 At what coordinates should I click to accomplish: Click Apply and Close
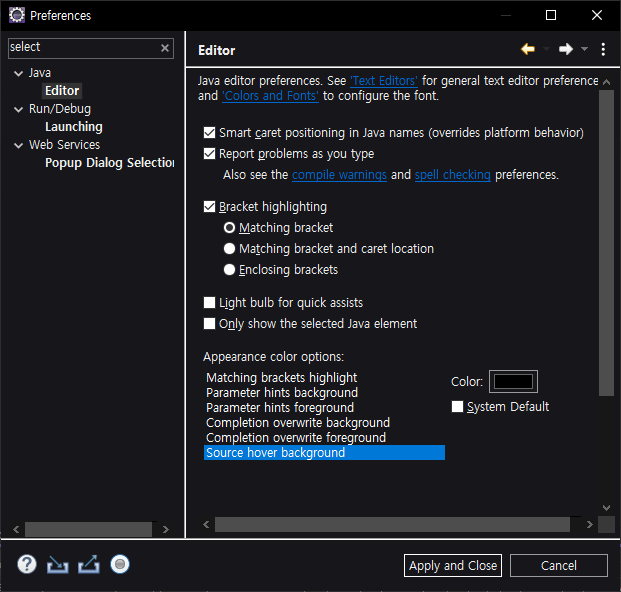[453, 565]
